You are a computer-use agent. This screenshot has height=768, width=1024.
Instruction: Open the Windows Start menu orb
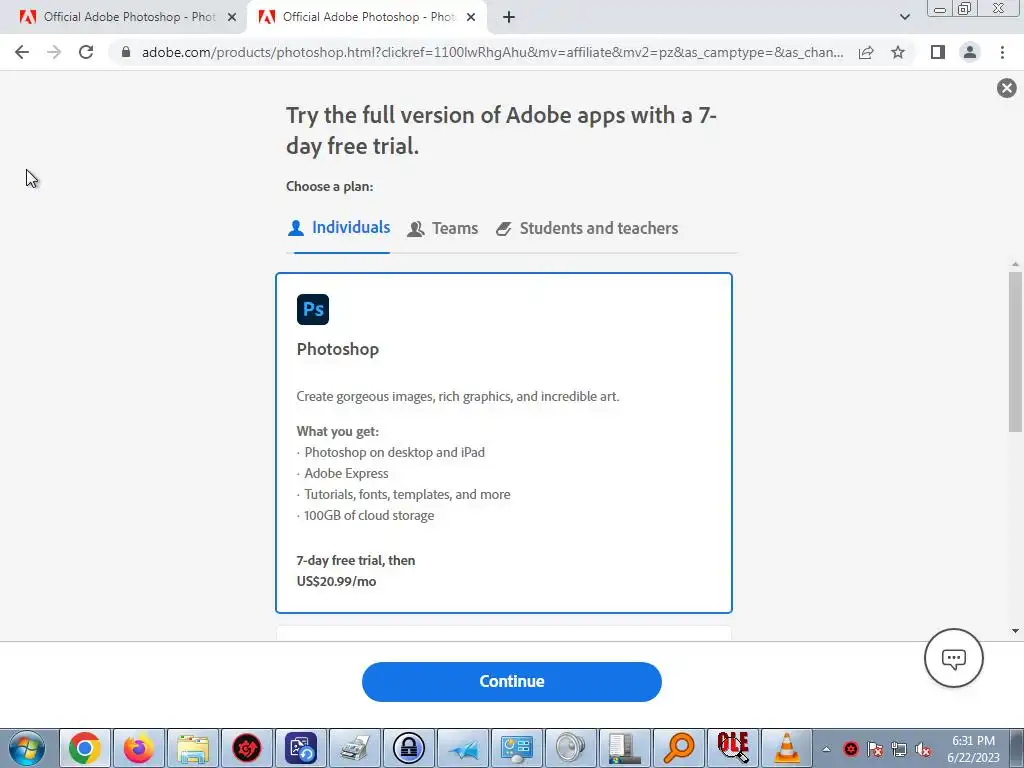click(x=27, y=748)
